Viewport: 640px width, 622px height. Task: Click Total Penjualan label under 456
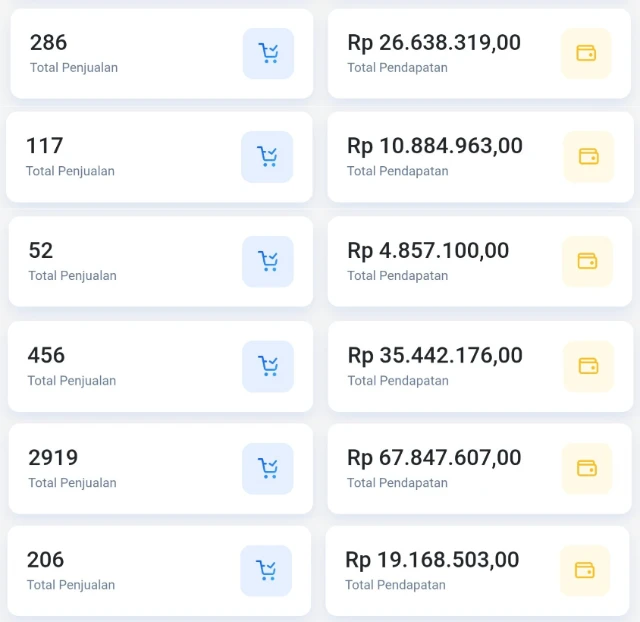[72, 381]
